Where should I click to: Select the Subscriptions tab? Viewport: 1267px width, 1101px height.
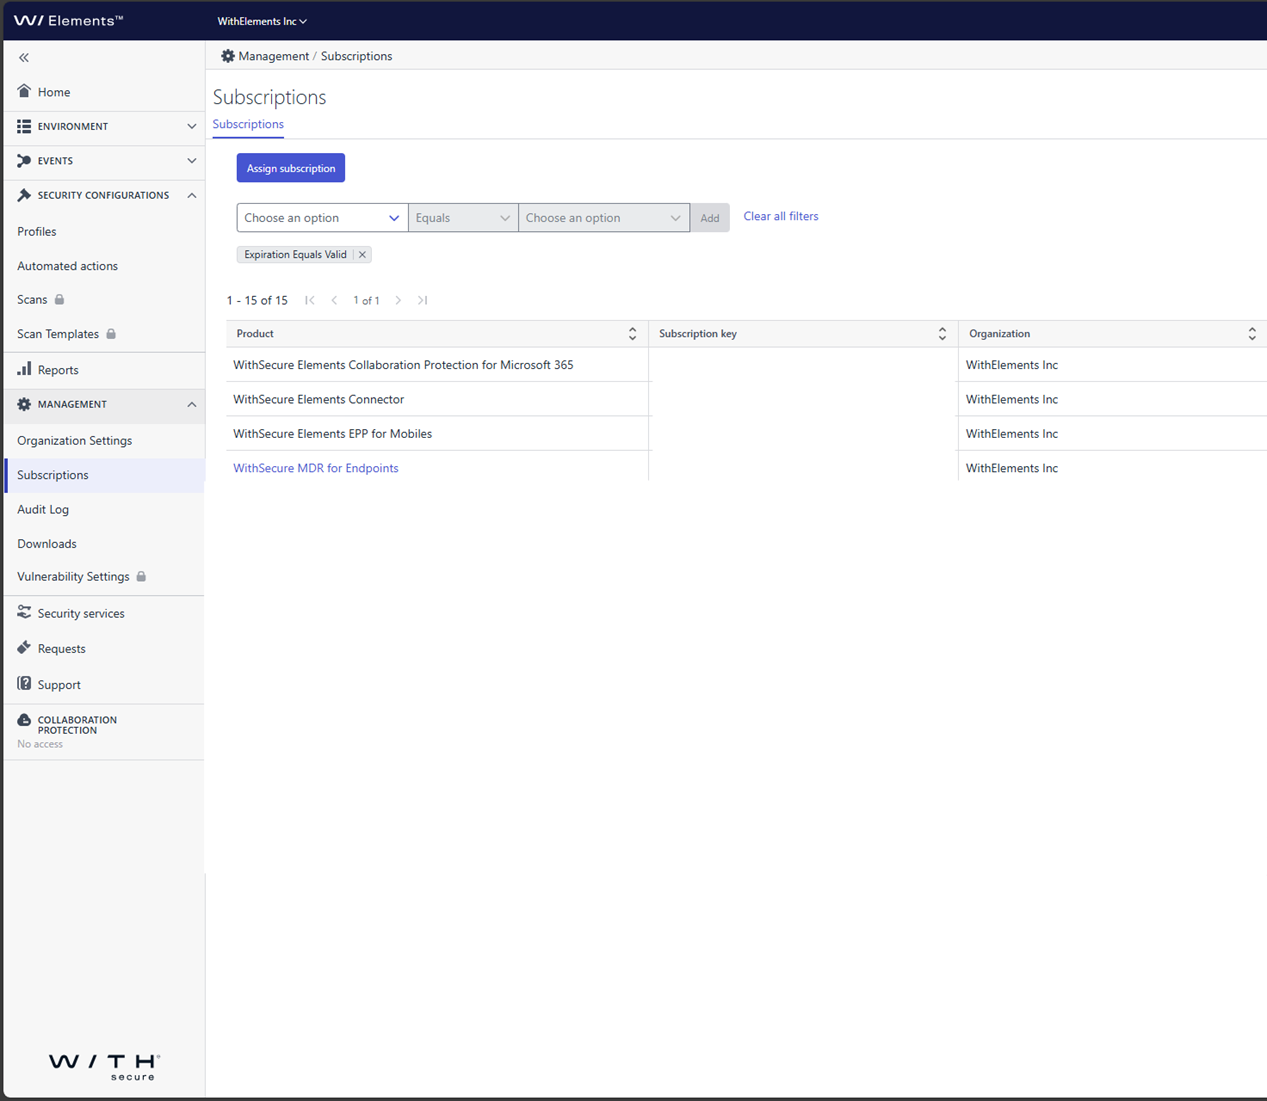pyautogui.click(x=248, y=124)
